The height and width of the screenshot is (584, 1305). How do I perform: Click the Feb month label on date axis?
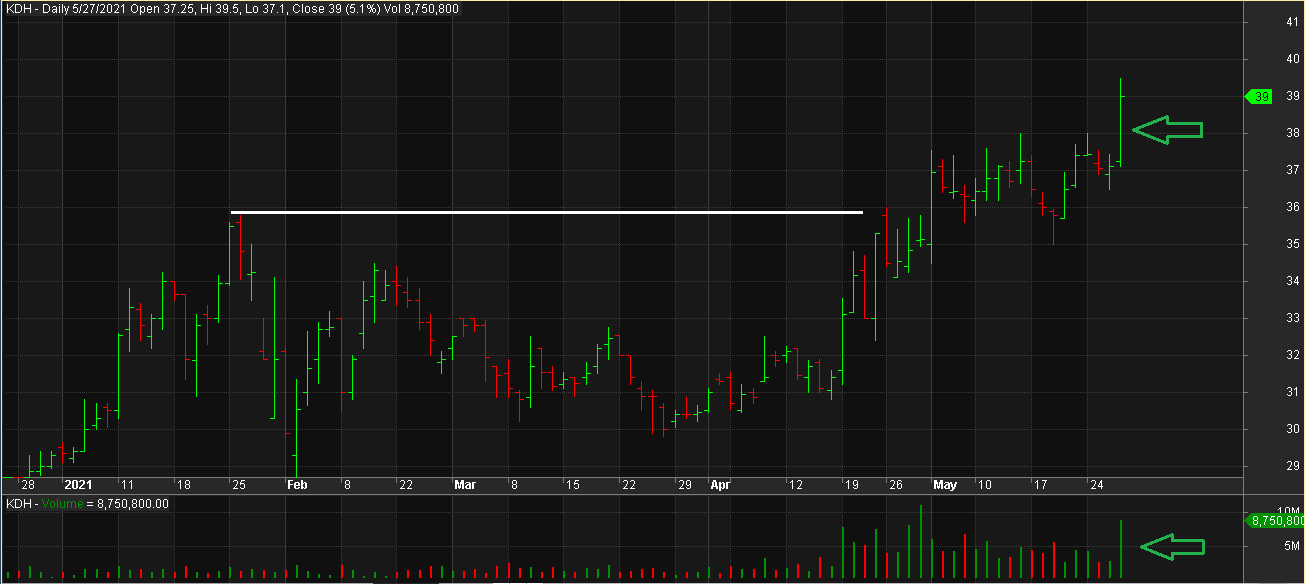point(297,485)
